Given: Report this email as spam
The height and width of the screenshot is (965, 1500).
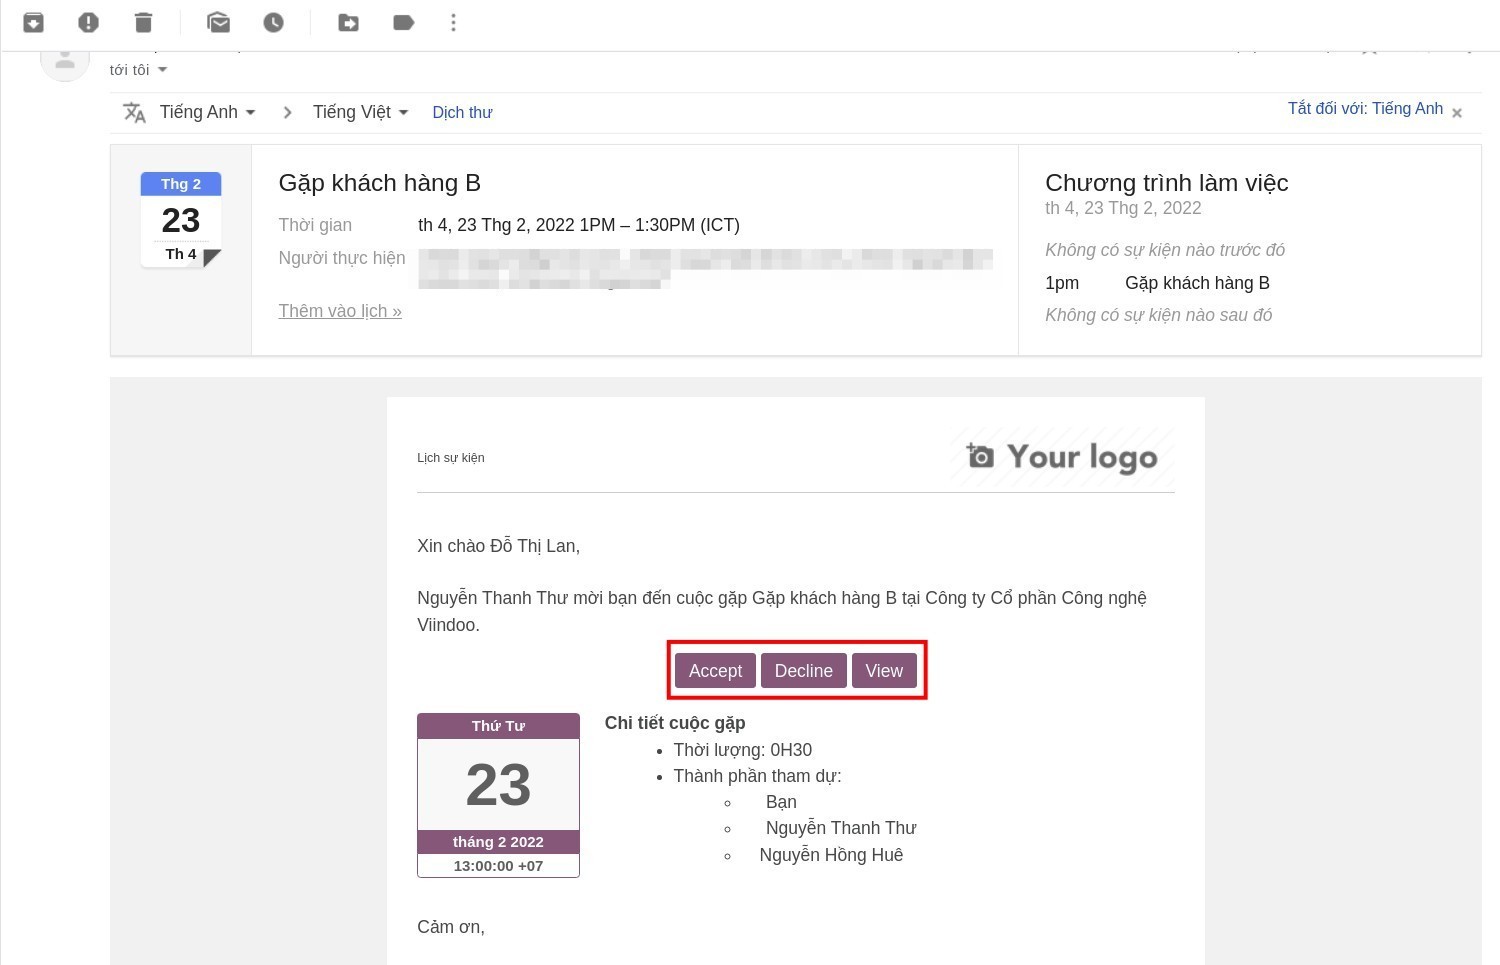Looking at the screenshot, I should (89, 22).
